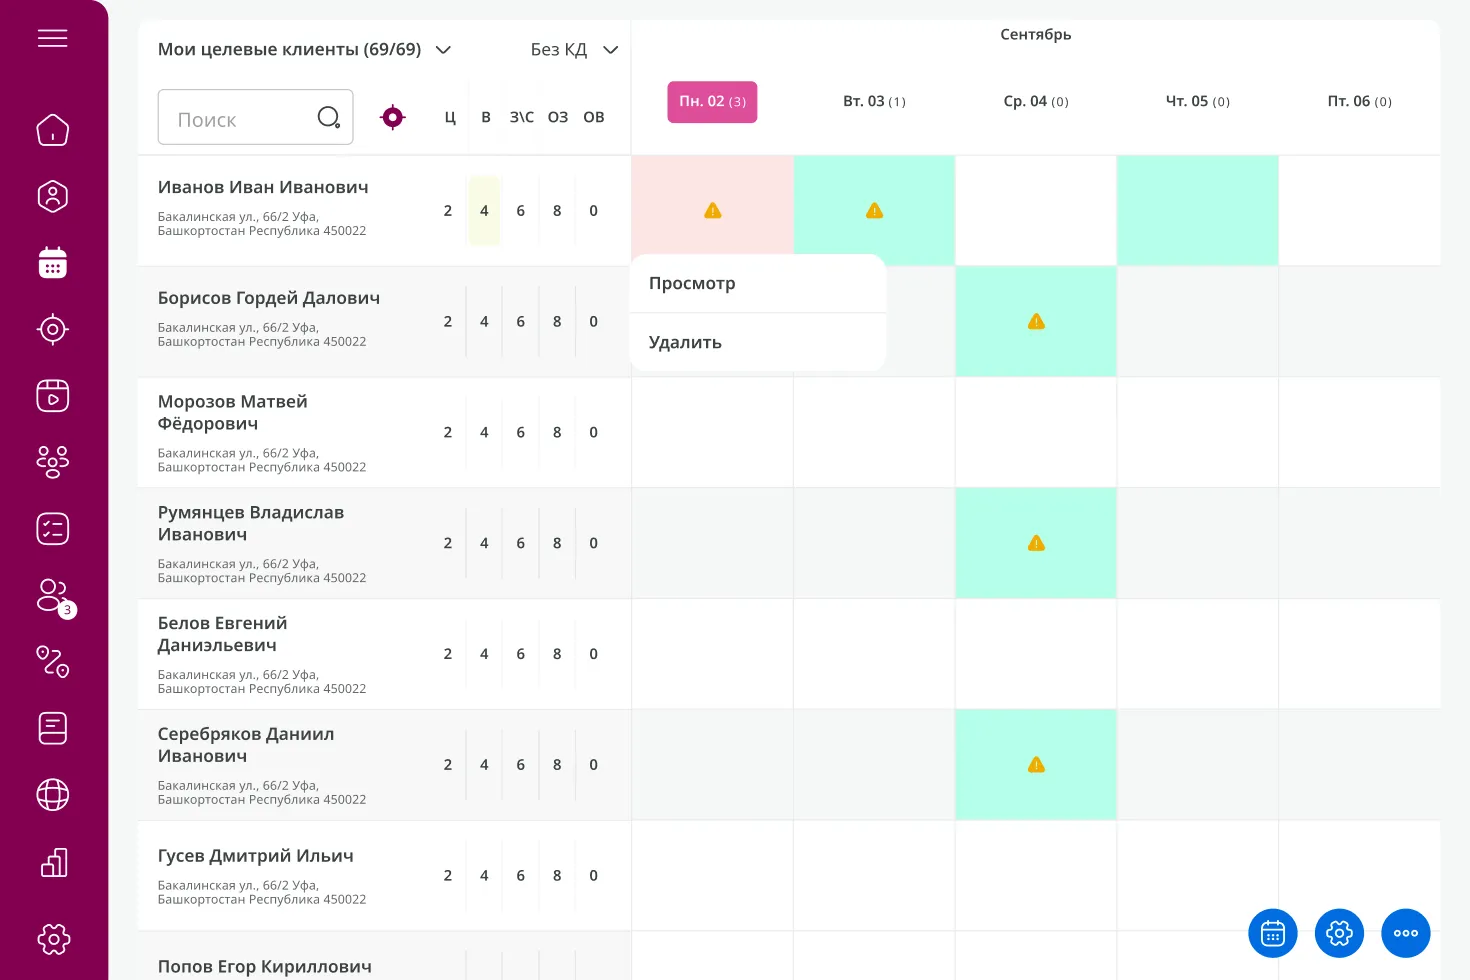Go to the home icon in sidebar

53,130
